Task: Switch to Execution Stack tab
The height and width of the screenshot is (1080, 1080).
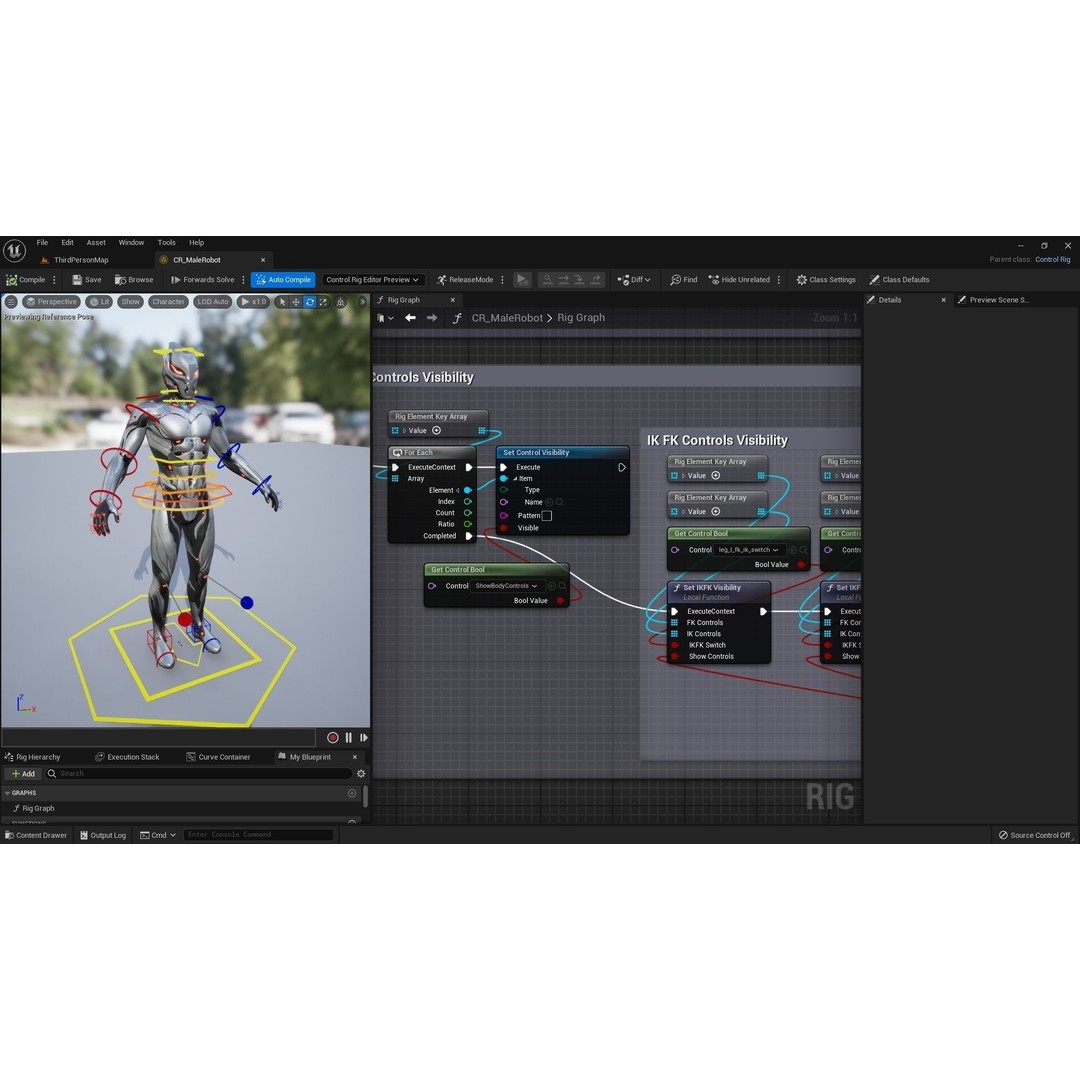Action: click(127, 757)
